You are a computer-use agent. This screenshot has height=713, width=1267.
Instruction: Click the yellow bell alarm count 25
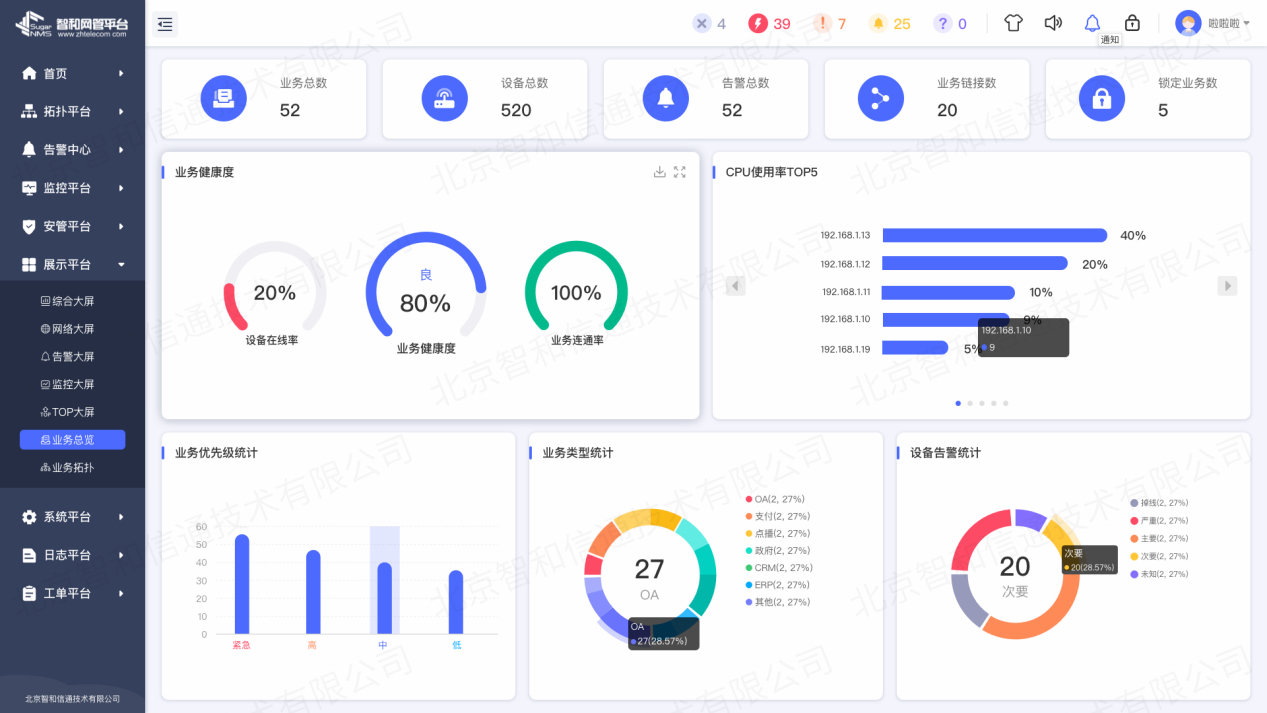(890, 24)
